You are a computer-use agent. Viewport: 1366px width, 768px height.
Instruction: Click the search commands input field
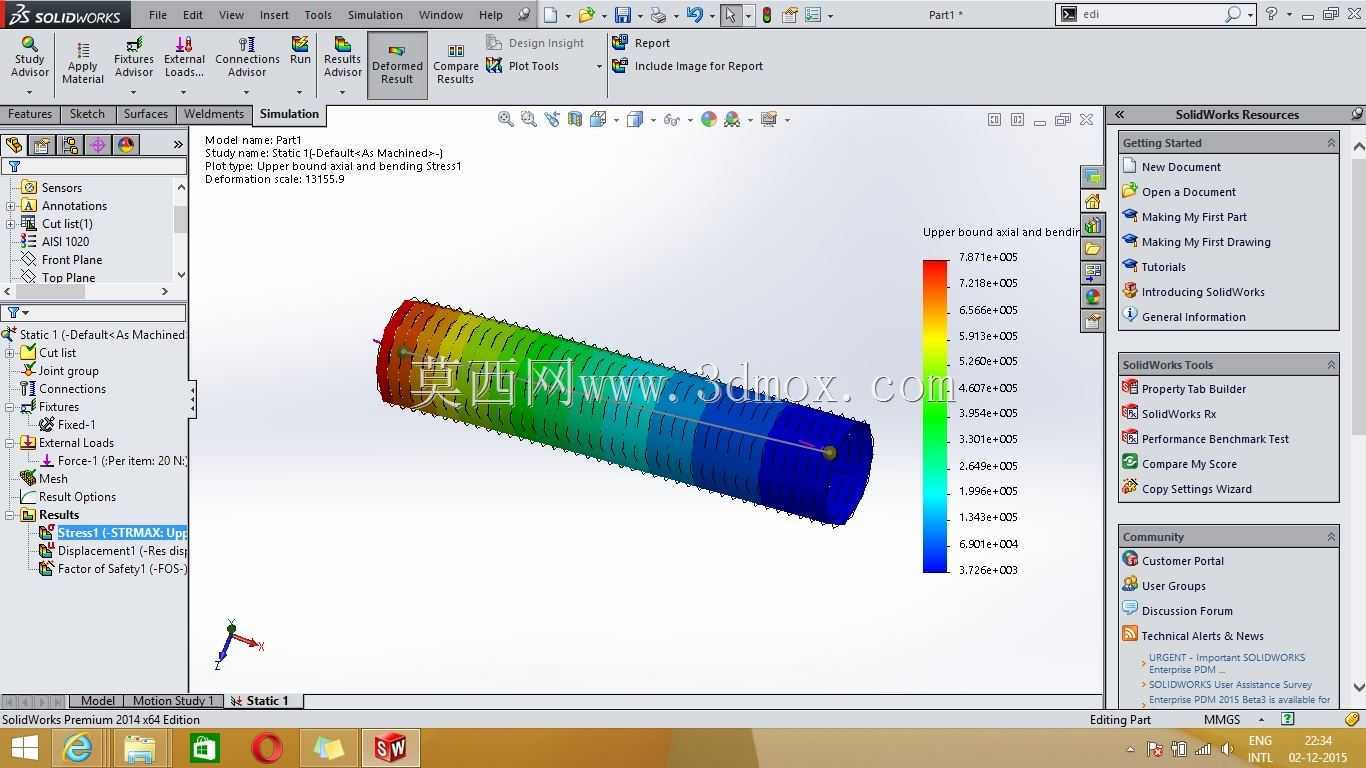point(1150,15)
